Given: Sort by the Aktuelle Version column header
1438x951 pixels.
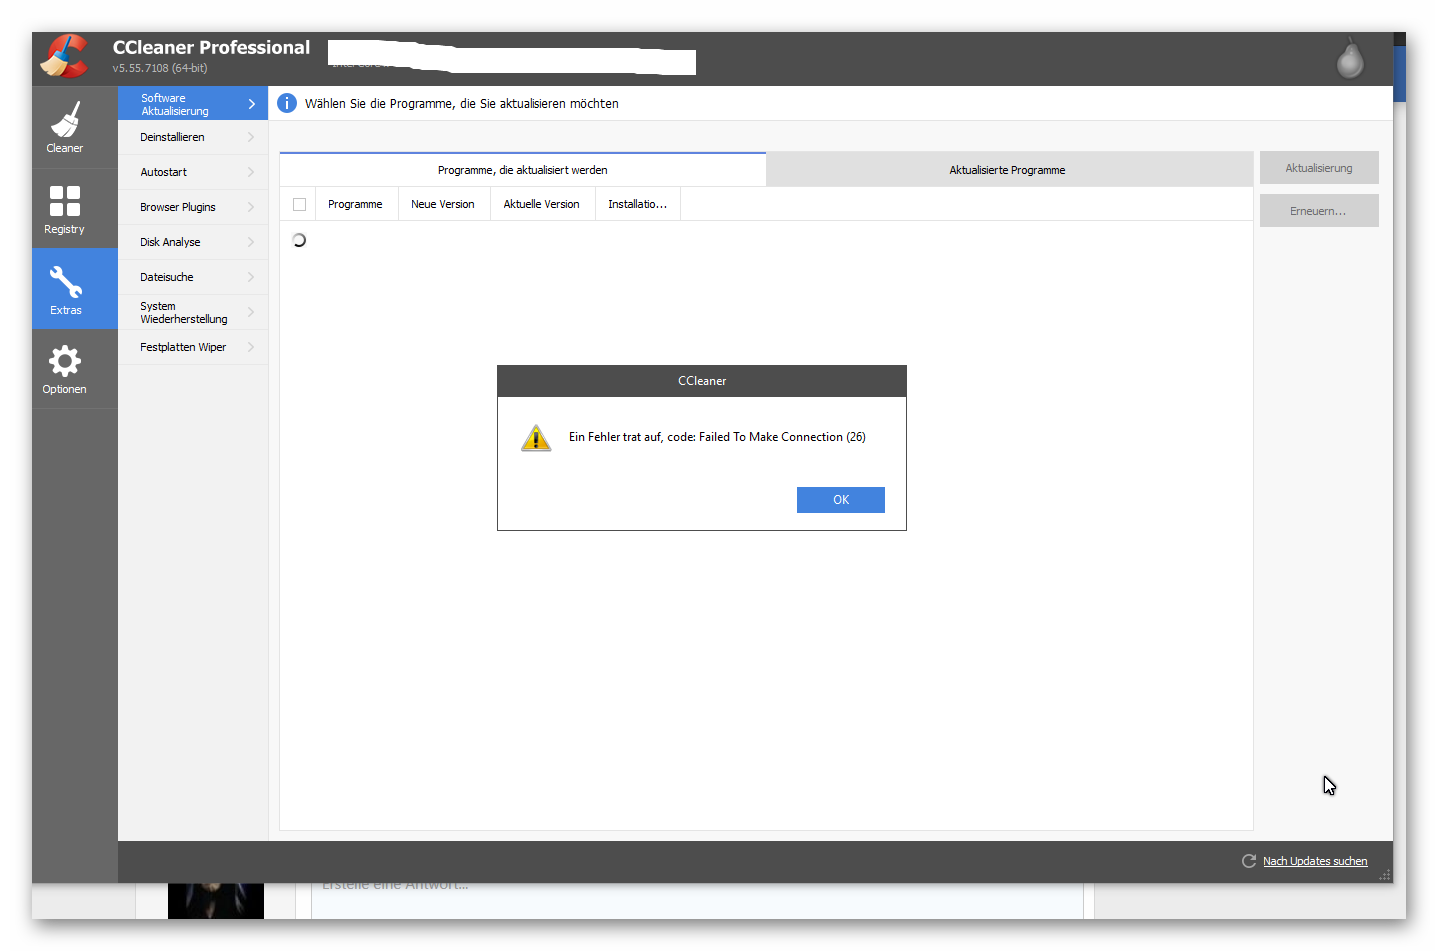Looking at the screenshot, I should (x=543, y=204).
